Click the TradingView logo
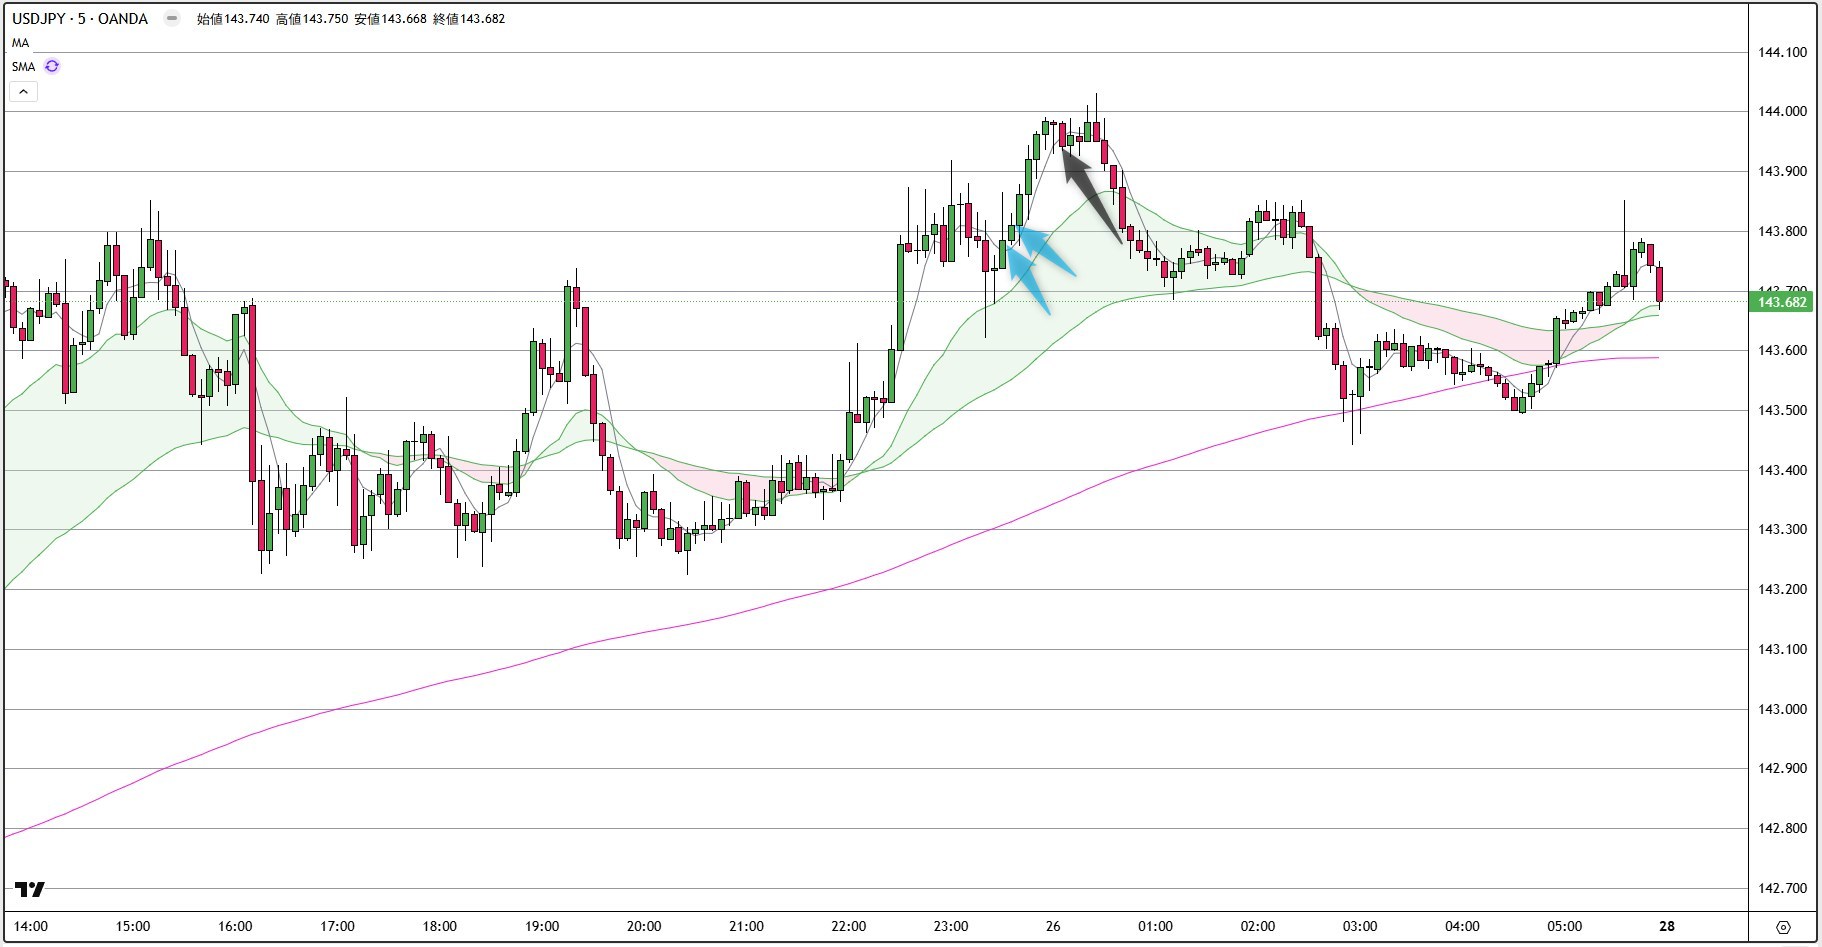The image size is (1822, 947). [x=30, y=889]
